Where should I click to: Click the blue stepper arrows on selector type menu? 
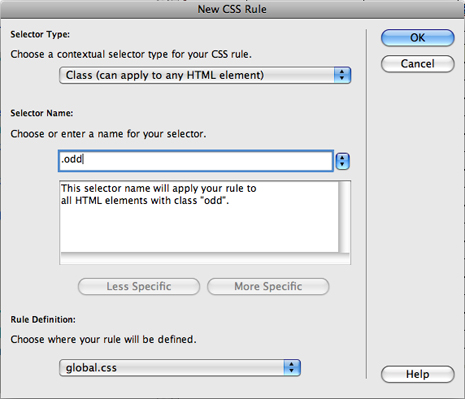[342, 75]
